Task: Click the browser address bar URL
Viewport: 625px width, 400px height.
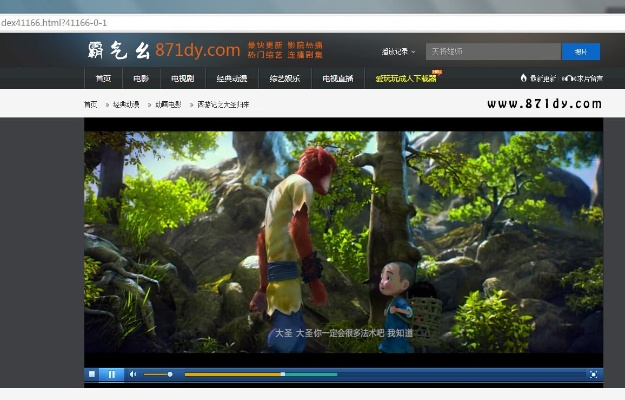Action: click(x=55, y=22)
